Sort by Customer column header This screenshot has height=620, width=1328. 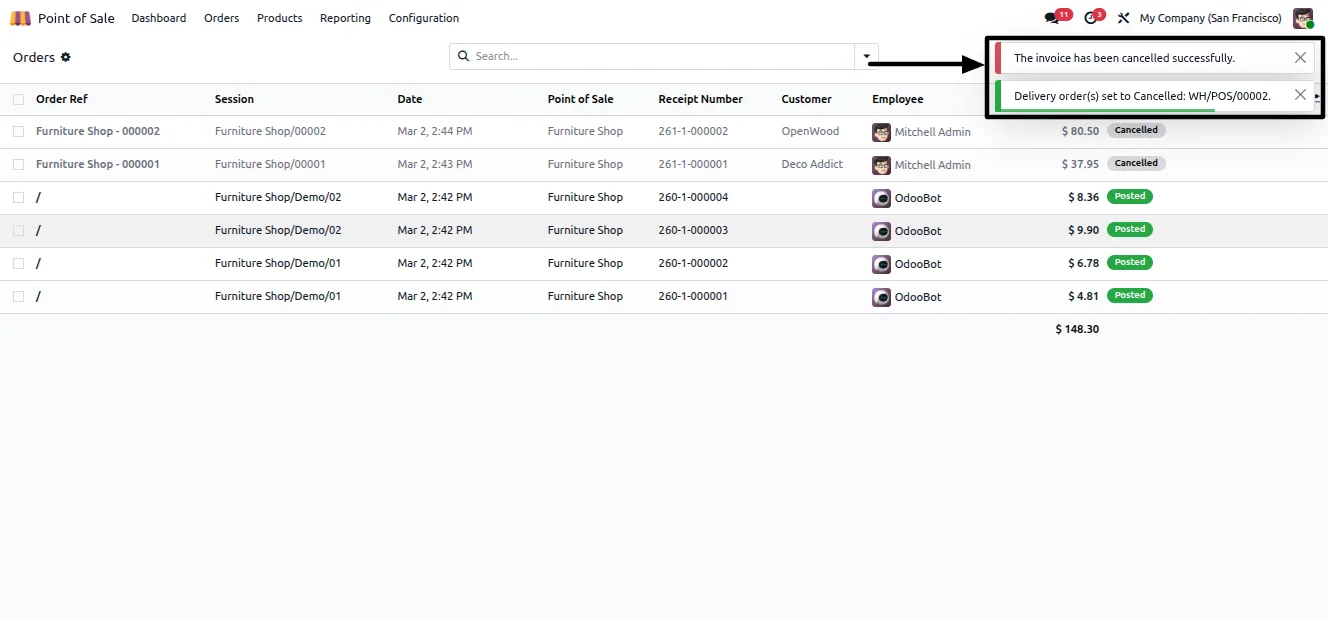pyautogui.click(x=806, y=99)
